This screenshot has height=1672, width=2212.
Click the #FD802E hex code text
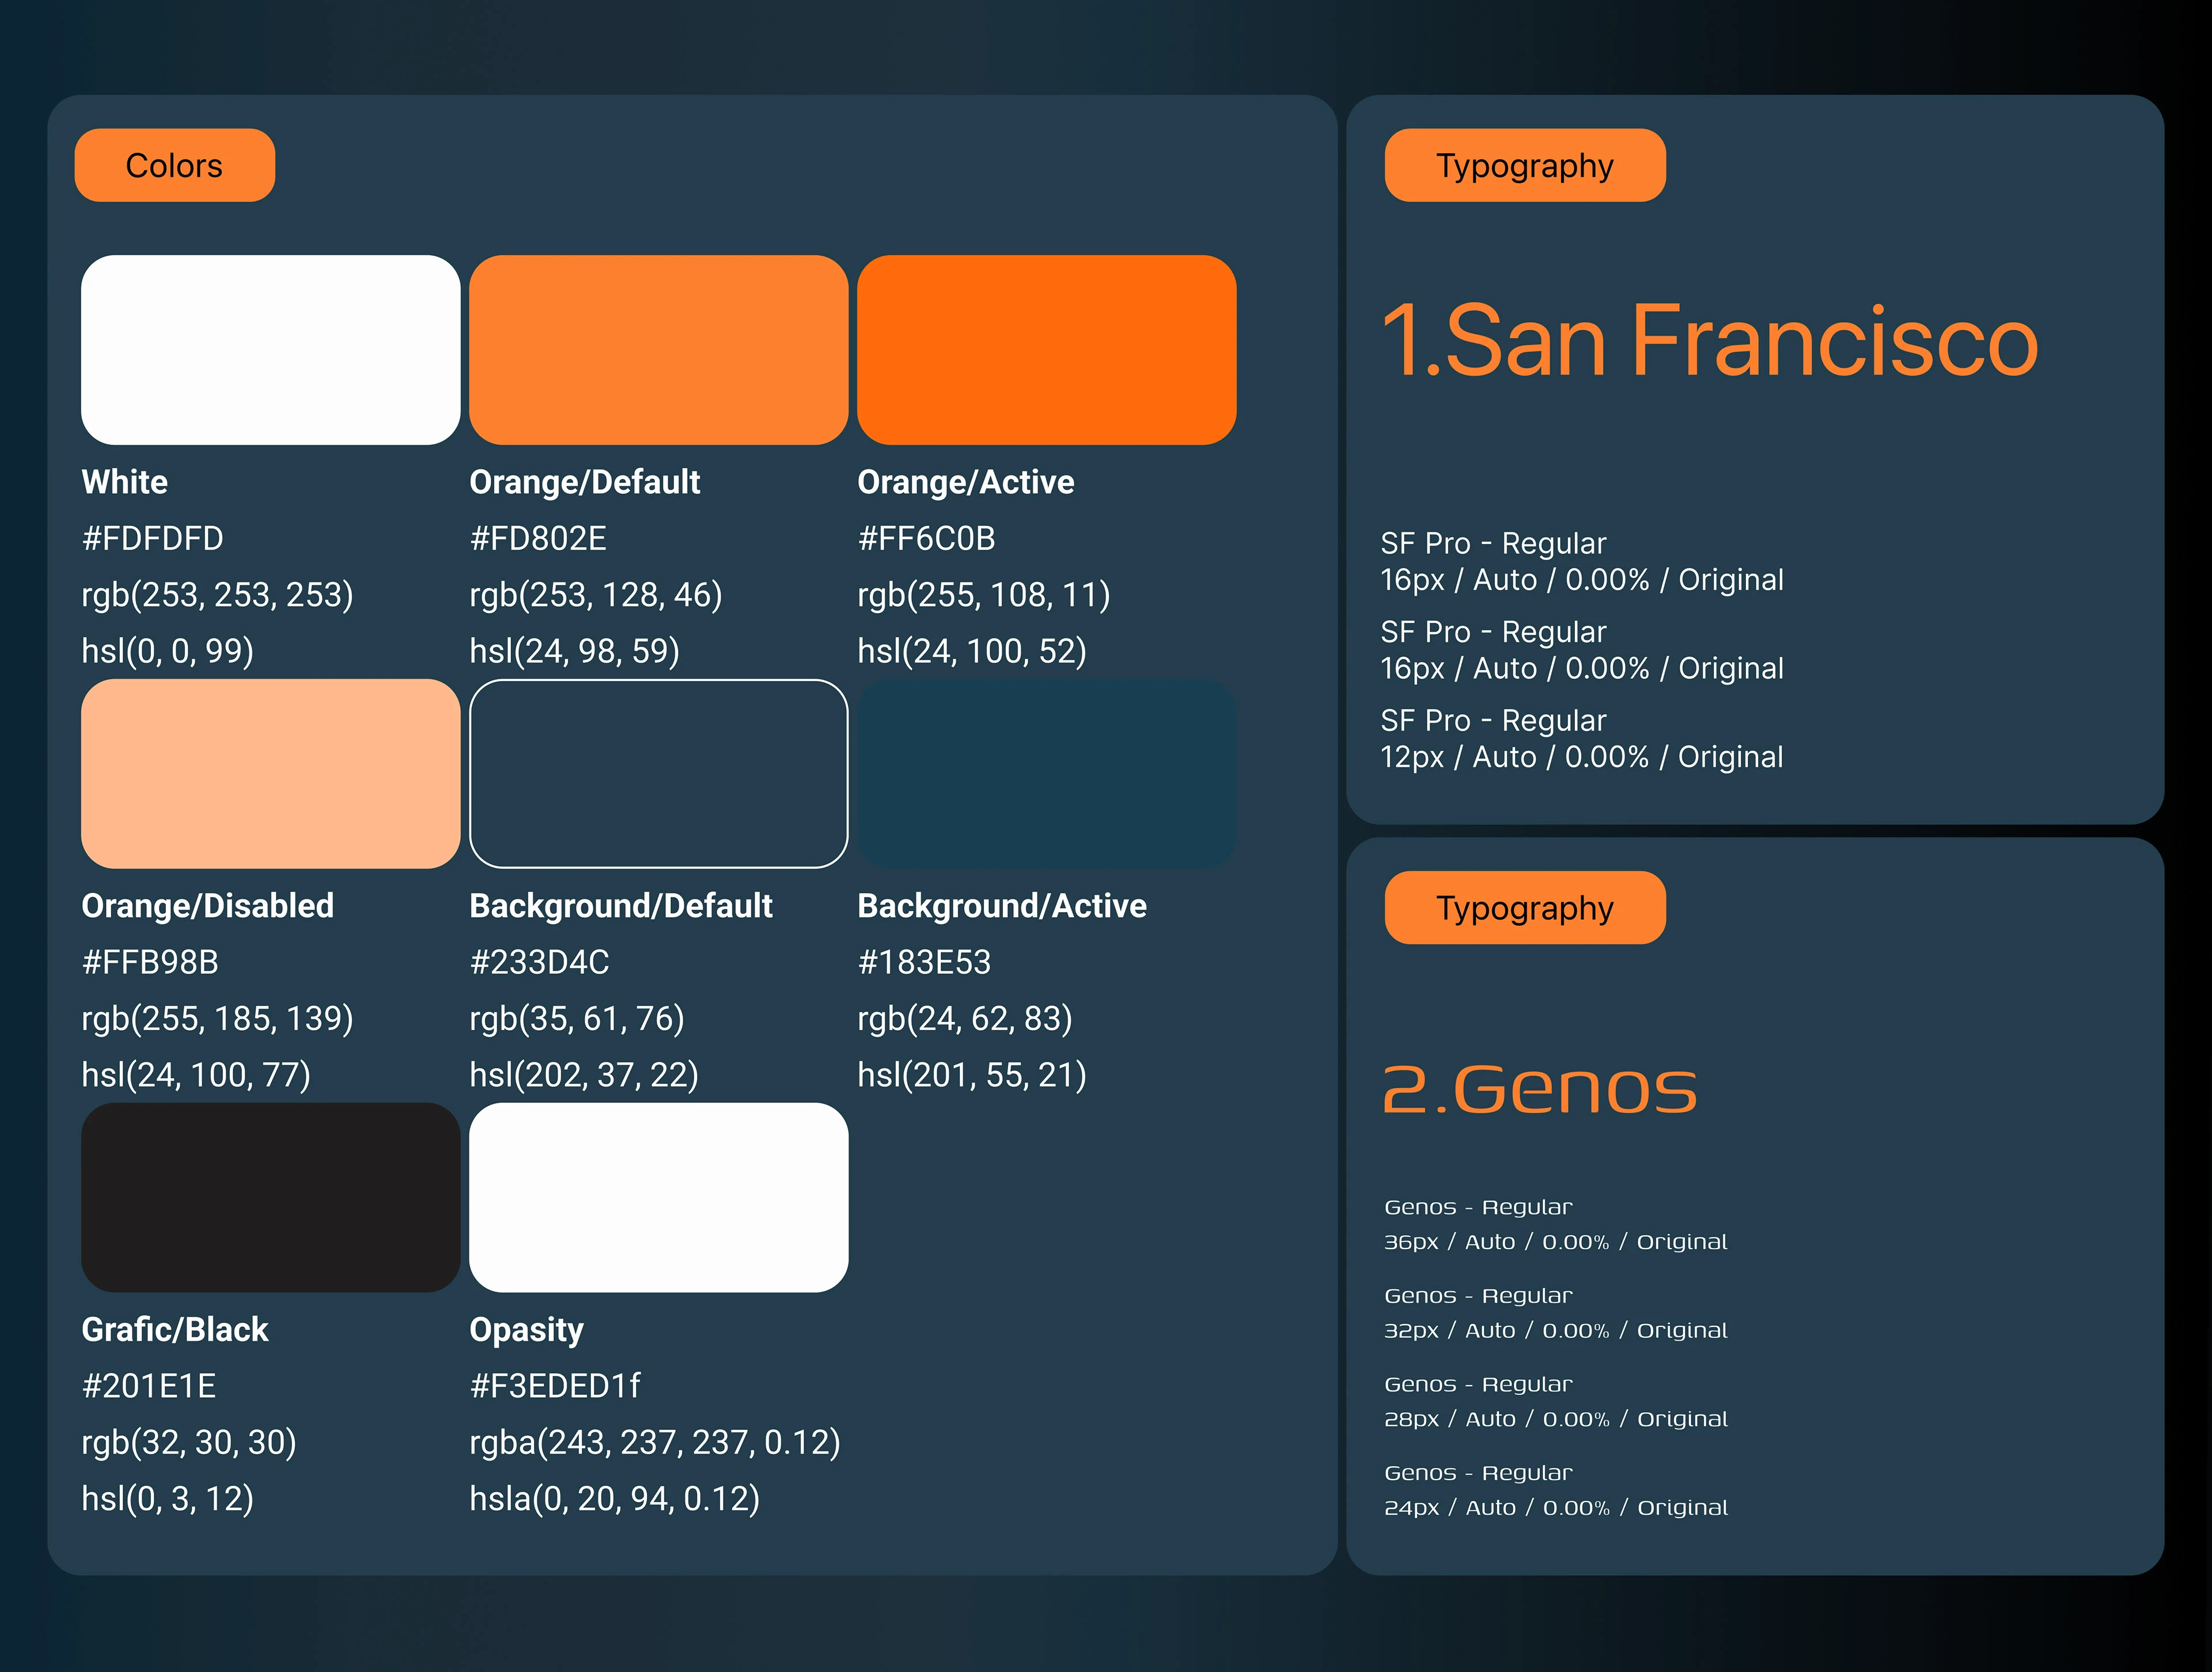tap(538, 538)
